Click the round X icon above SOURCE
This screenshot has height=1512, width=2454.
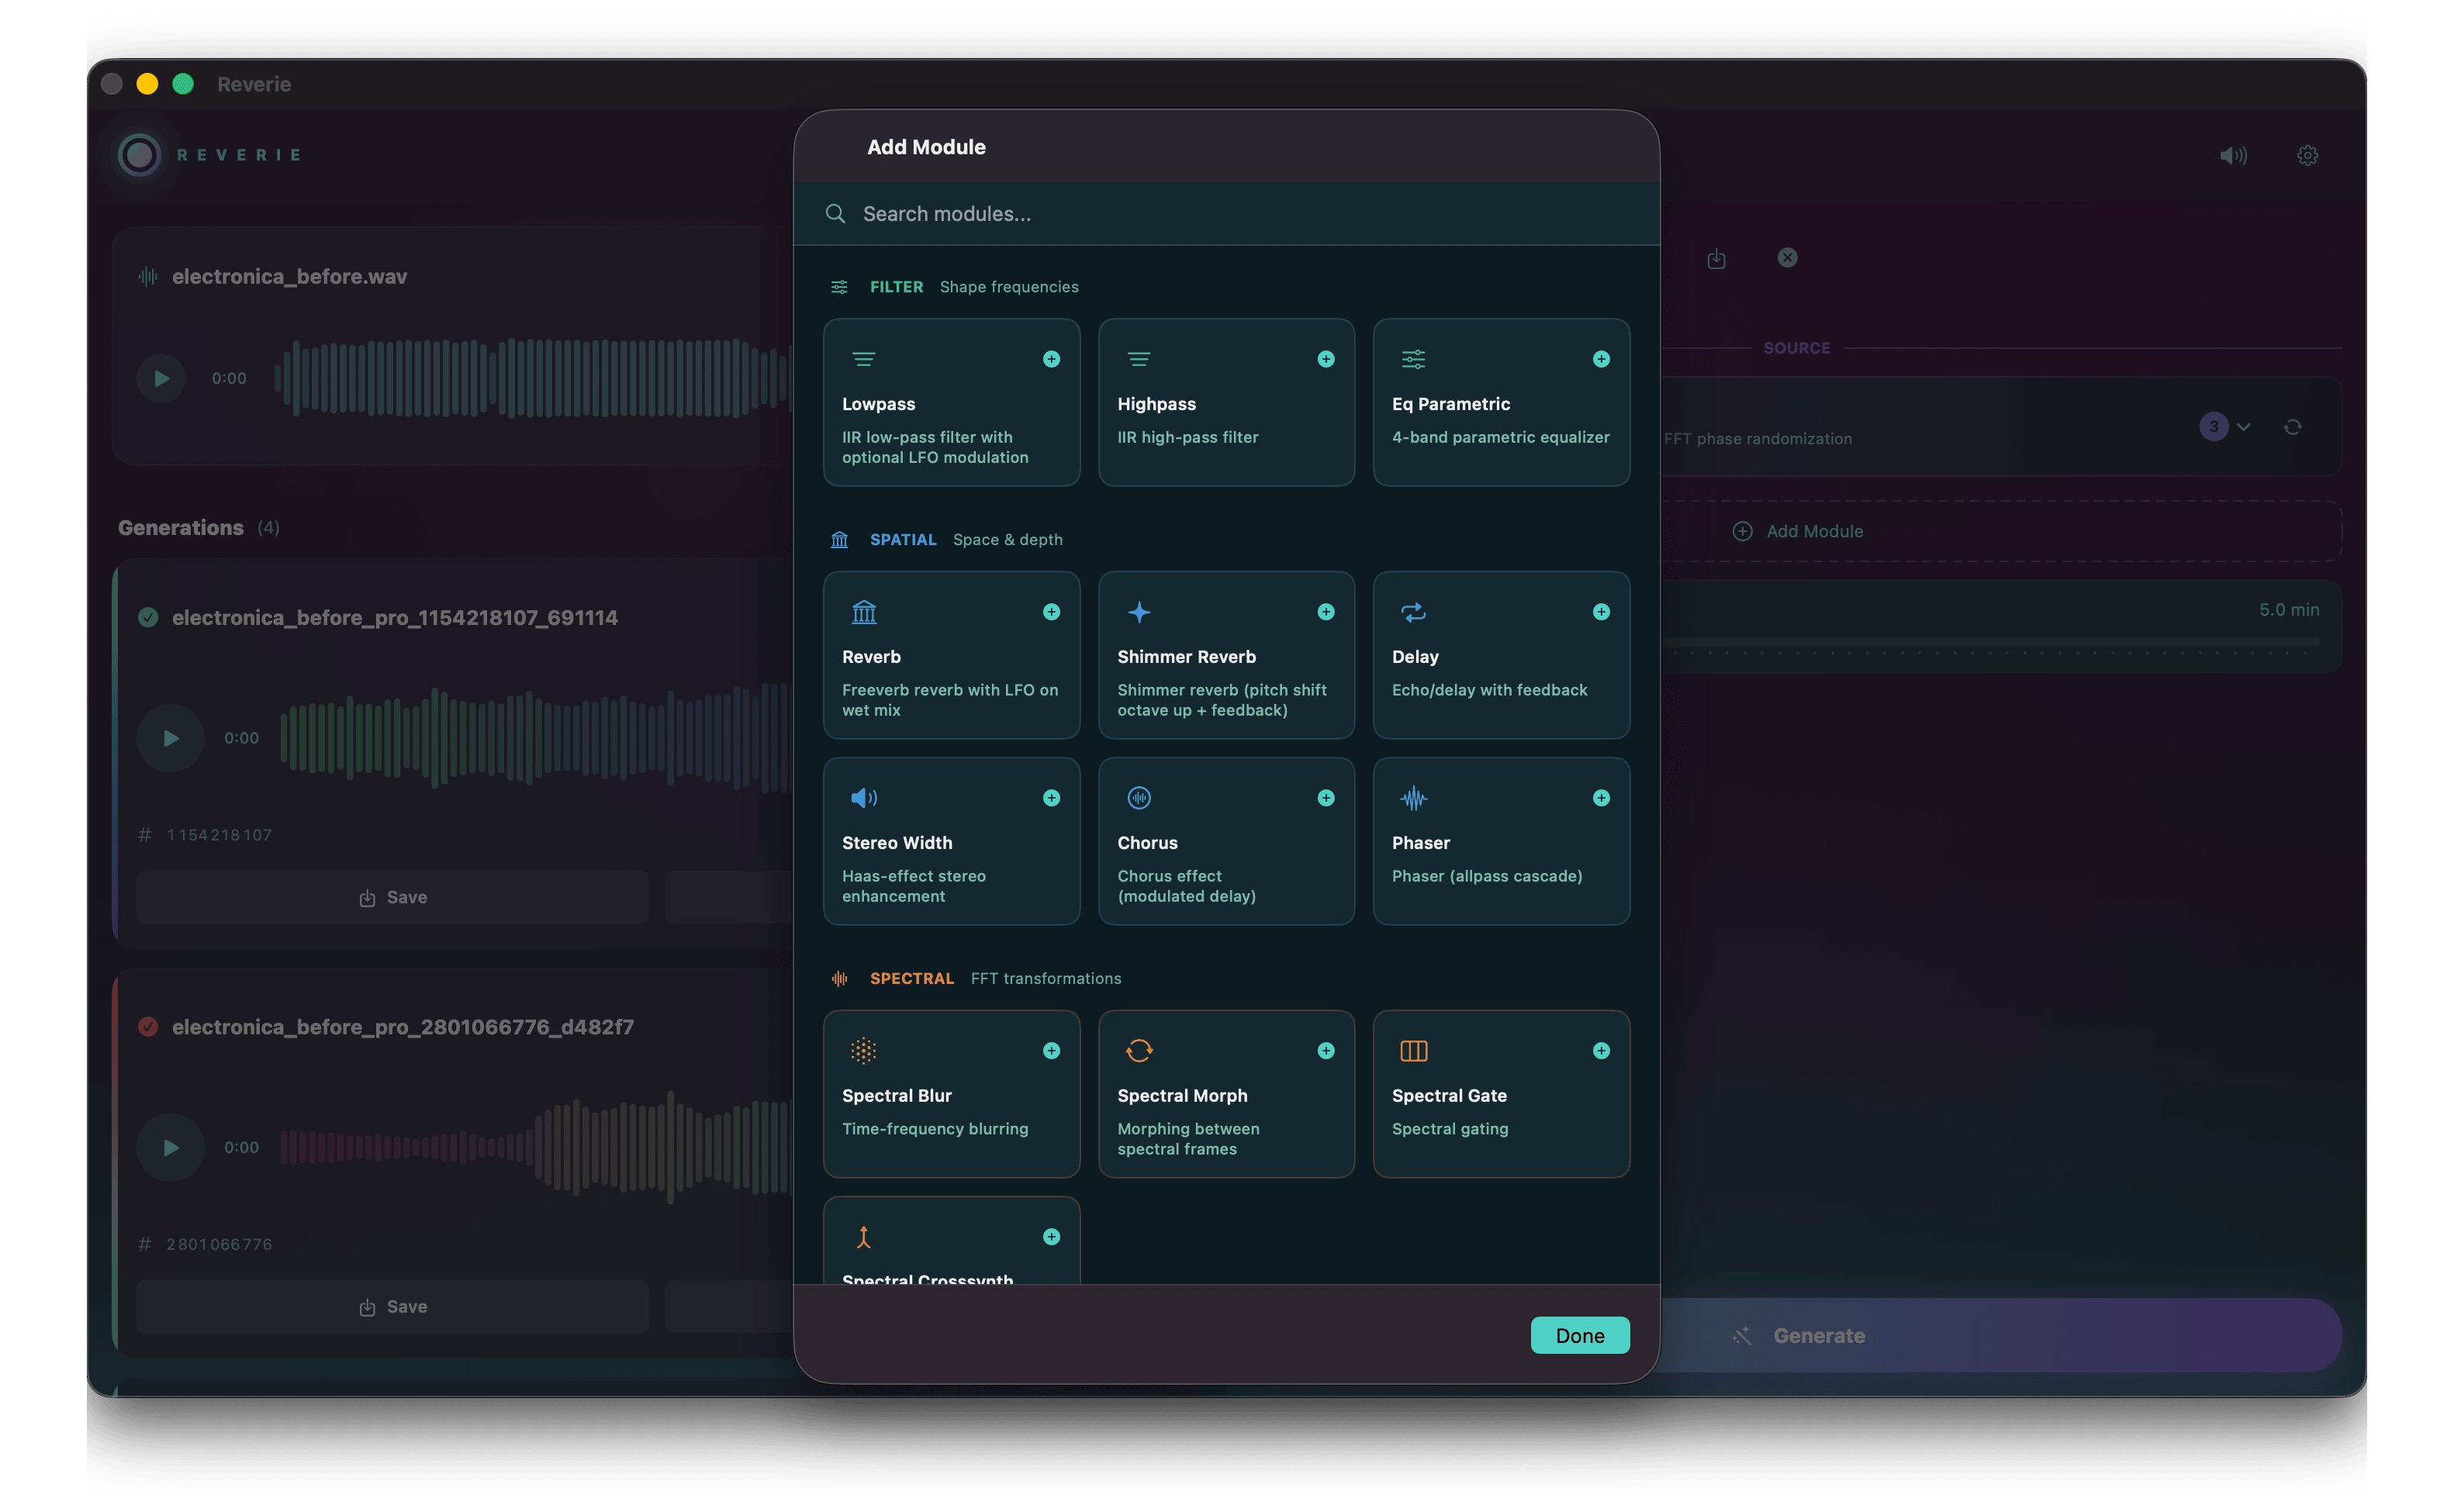pyautogui.click(x=1787, y=258)
